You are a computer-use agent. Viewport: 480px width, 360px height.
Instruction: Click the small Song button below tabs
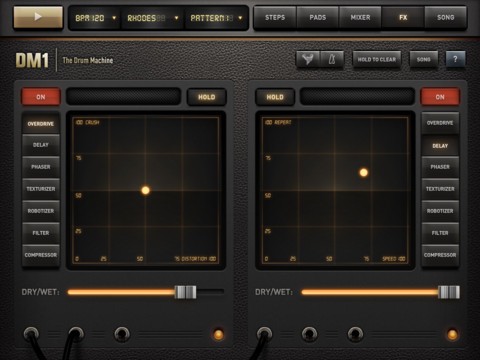click(x=424, y=60)
